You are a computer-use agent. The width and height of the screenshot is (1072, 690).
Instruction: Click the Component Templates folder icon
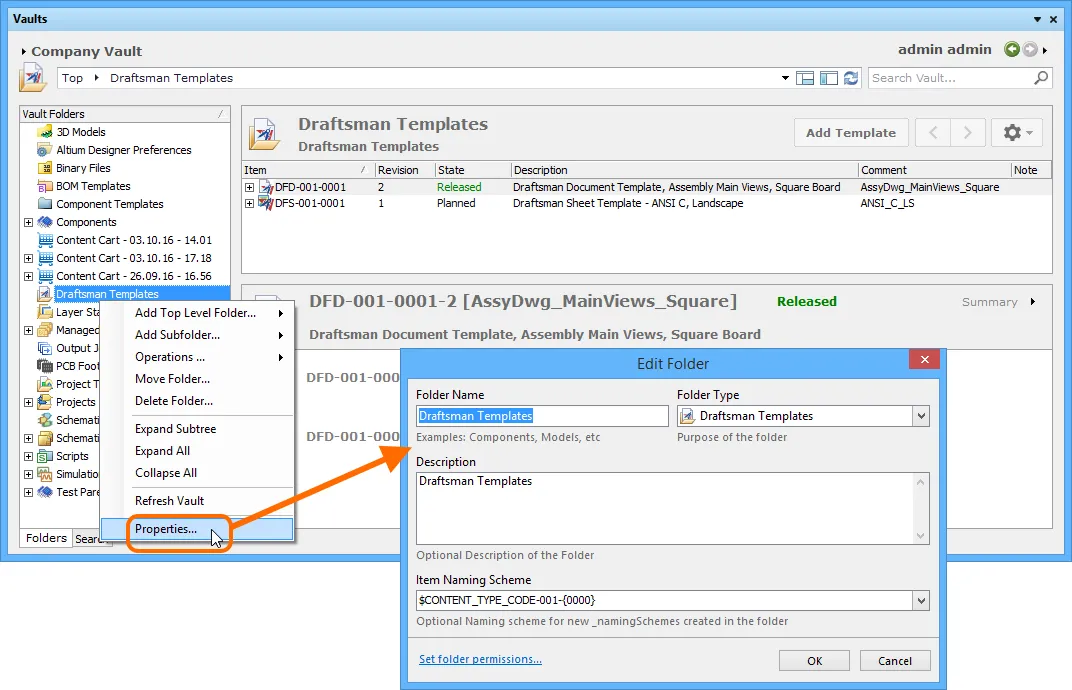45,204
